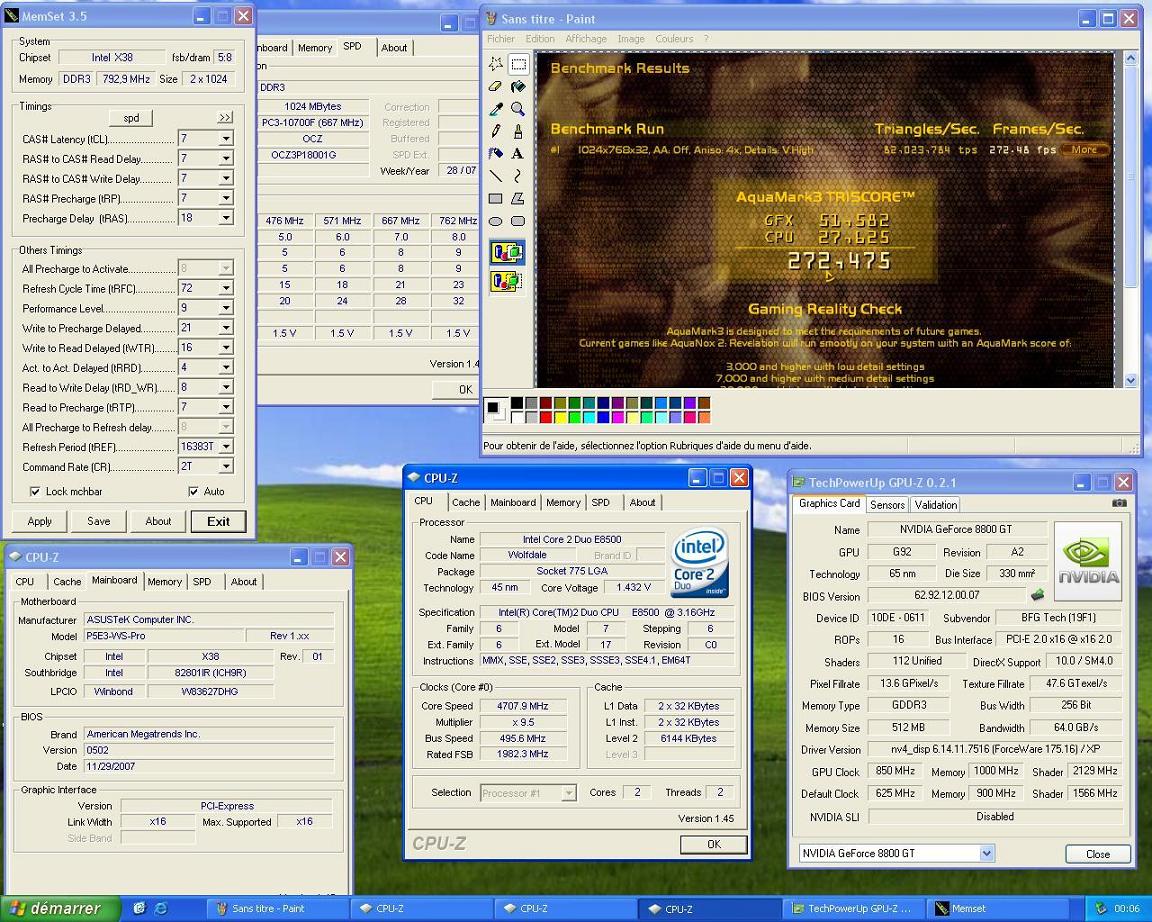Open the Performance Level dropdown
1152x922 pixels.
(226, 308)
